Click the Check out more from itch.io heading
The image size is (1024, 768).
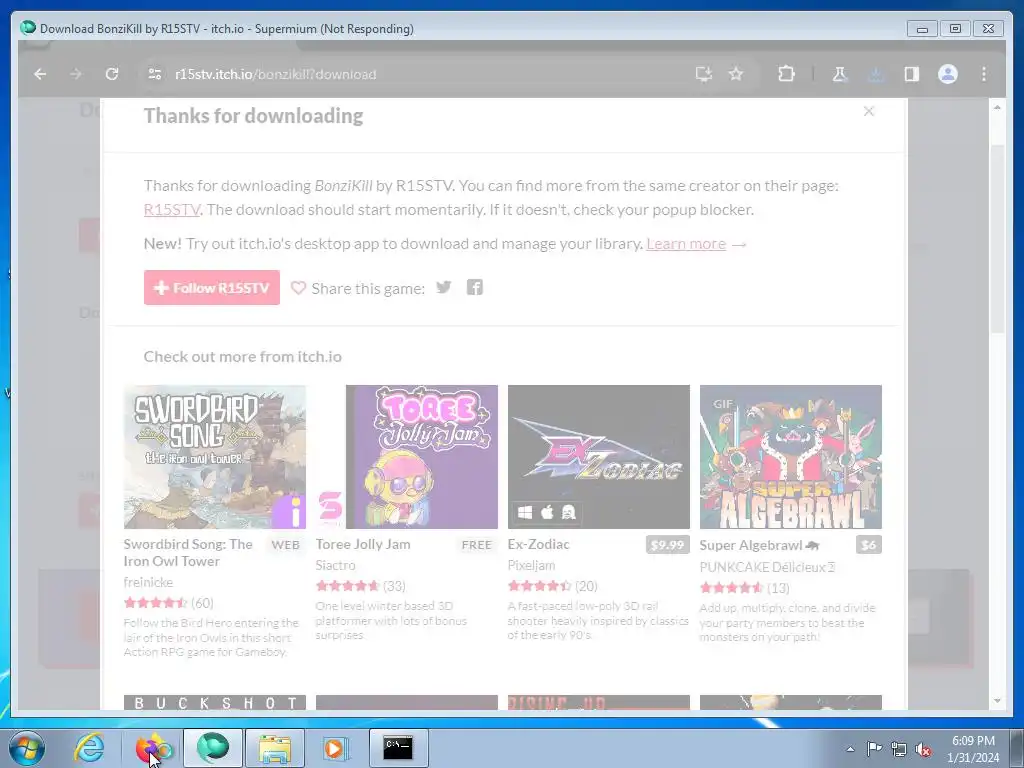coord(243,357)
